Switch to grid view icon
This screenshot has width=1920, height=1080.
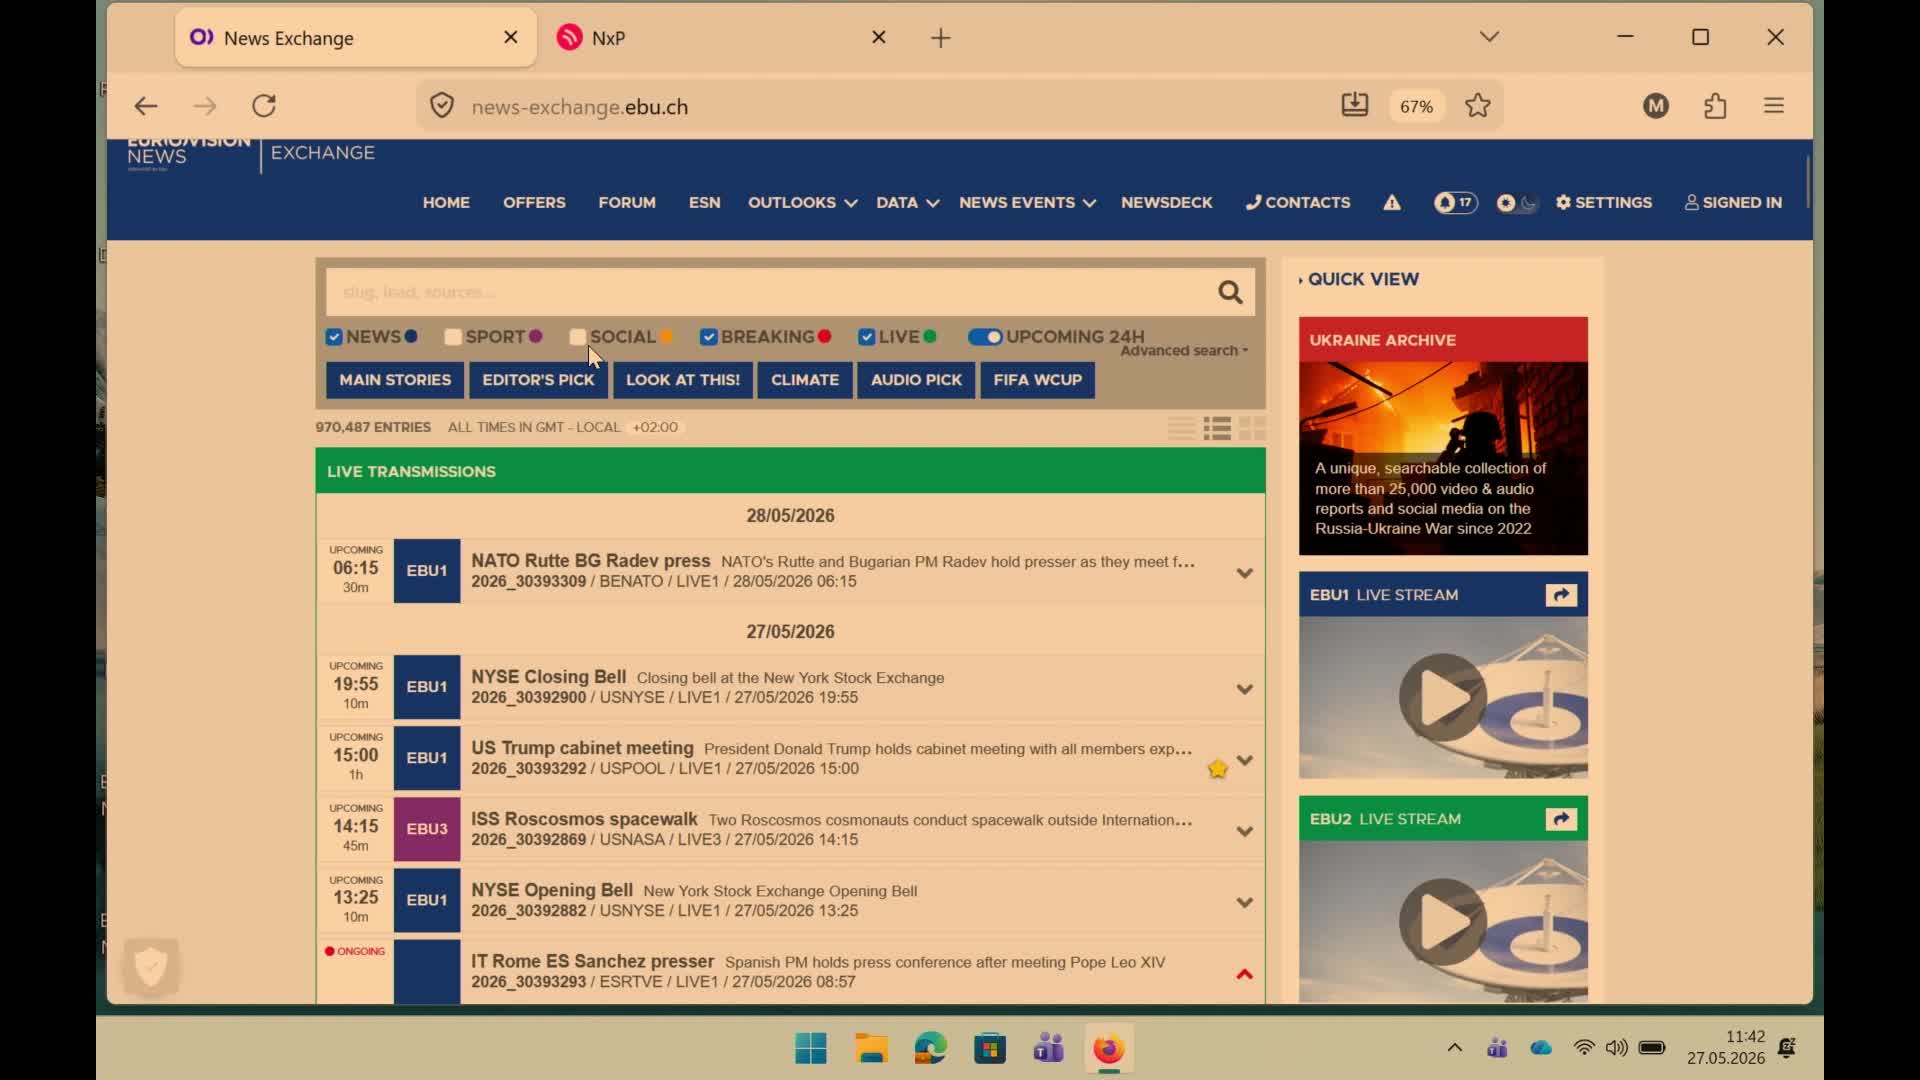pyautogui.click(x=1252, y=429)
